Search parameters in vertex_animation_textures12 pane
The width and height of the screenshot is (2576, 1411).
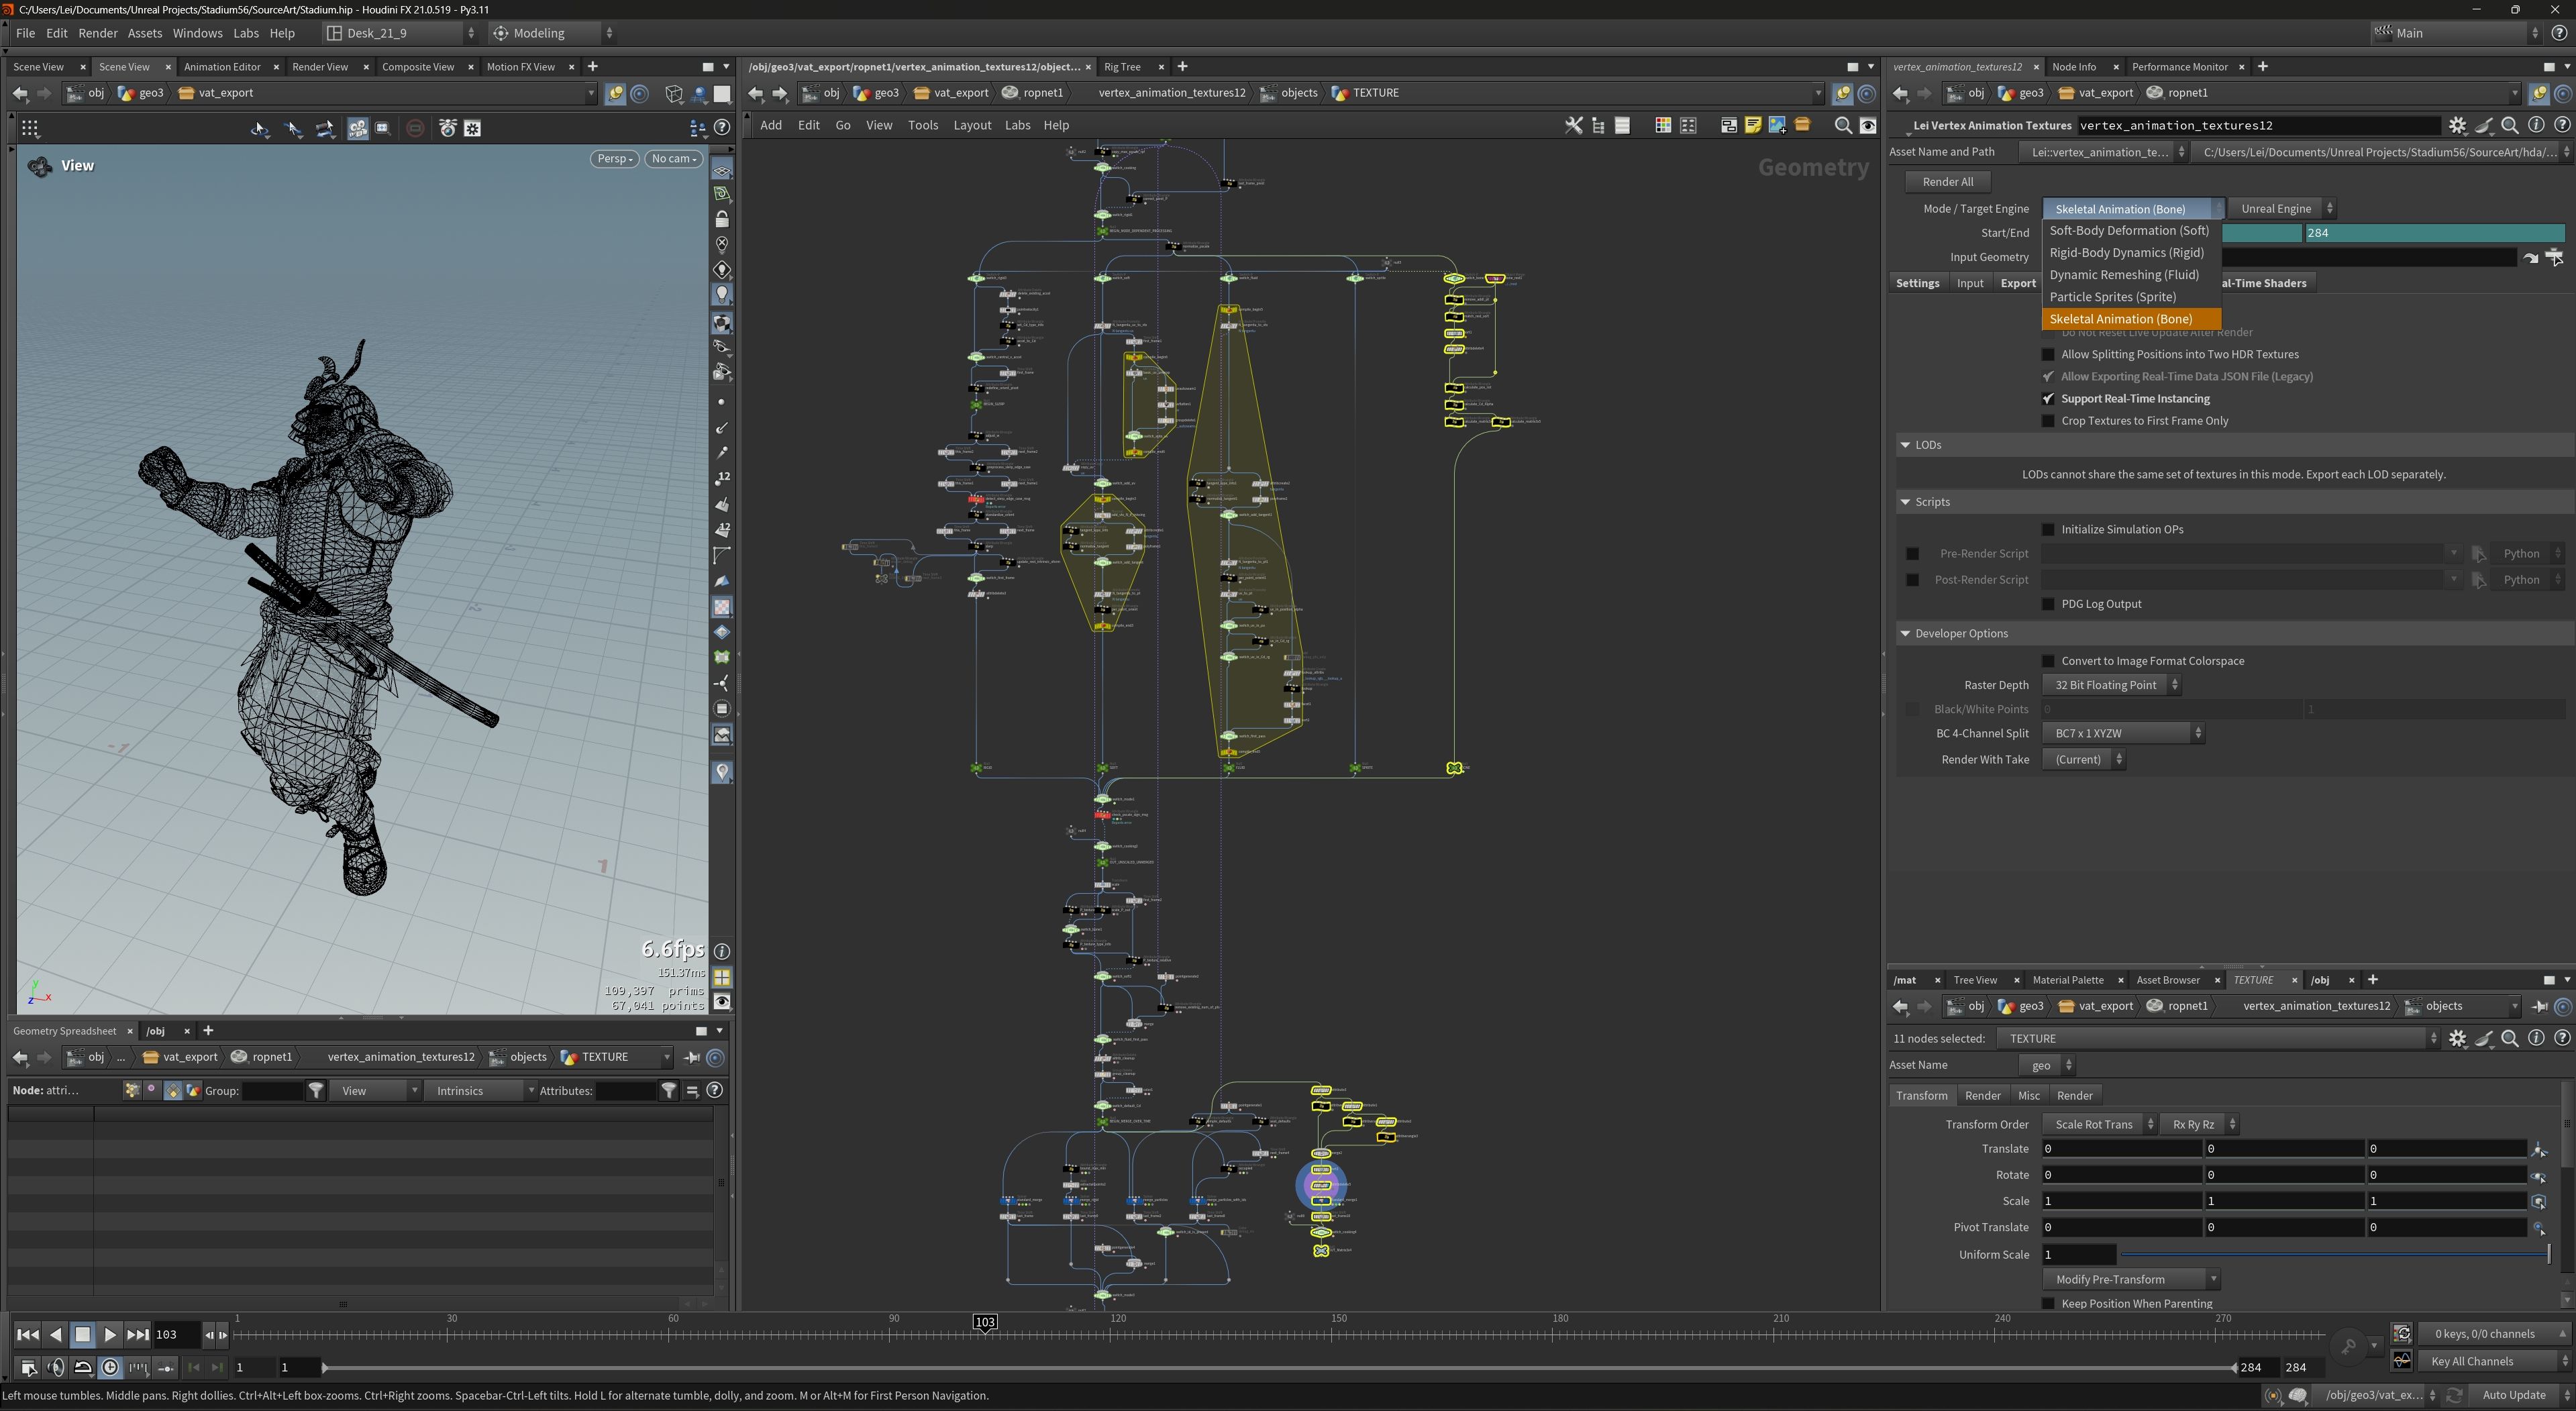2510,125
